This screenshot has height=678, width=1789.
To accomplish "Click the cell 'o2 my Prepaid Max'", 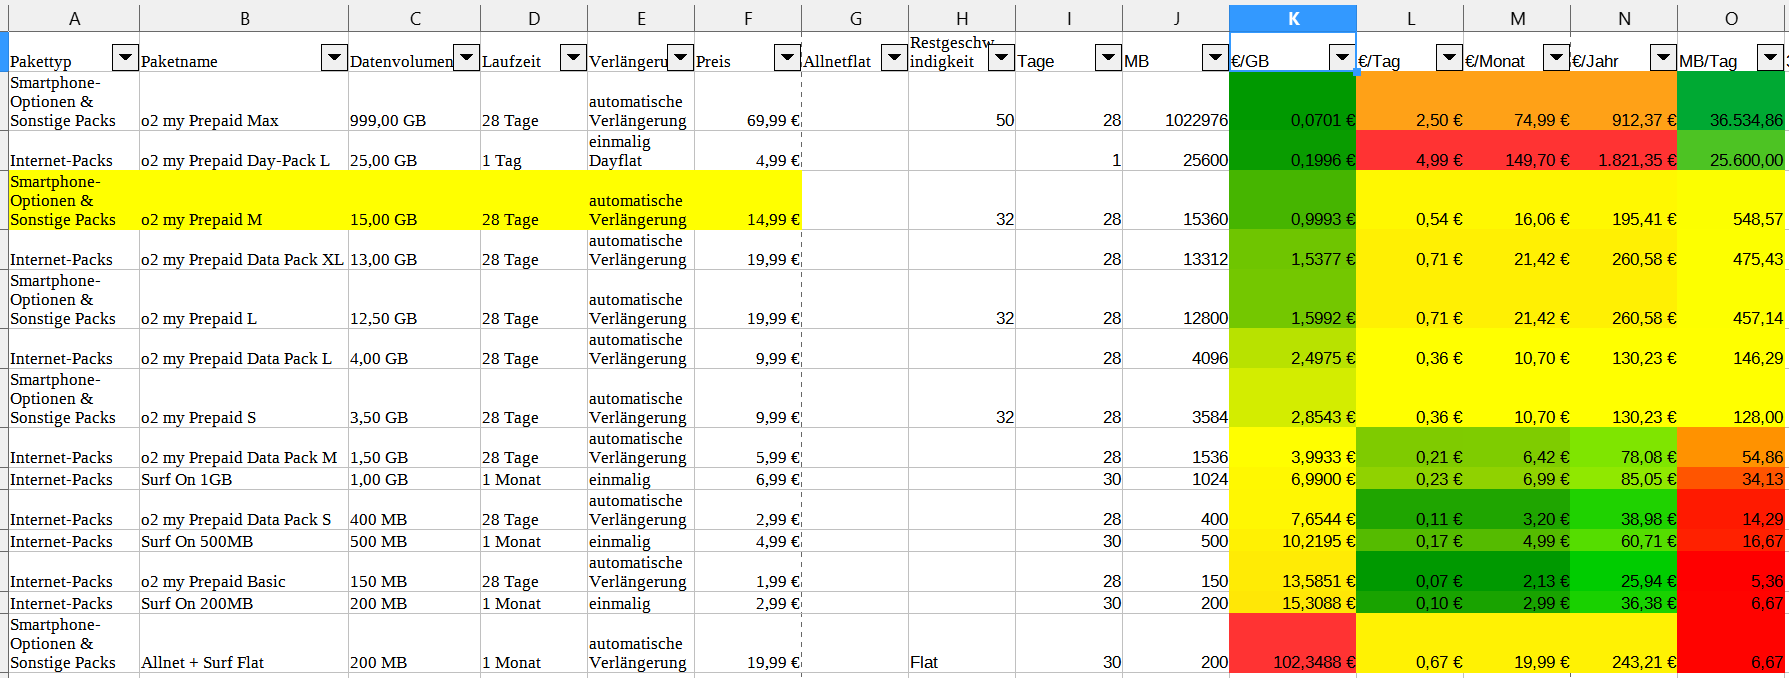I will coord(244,101).
